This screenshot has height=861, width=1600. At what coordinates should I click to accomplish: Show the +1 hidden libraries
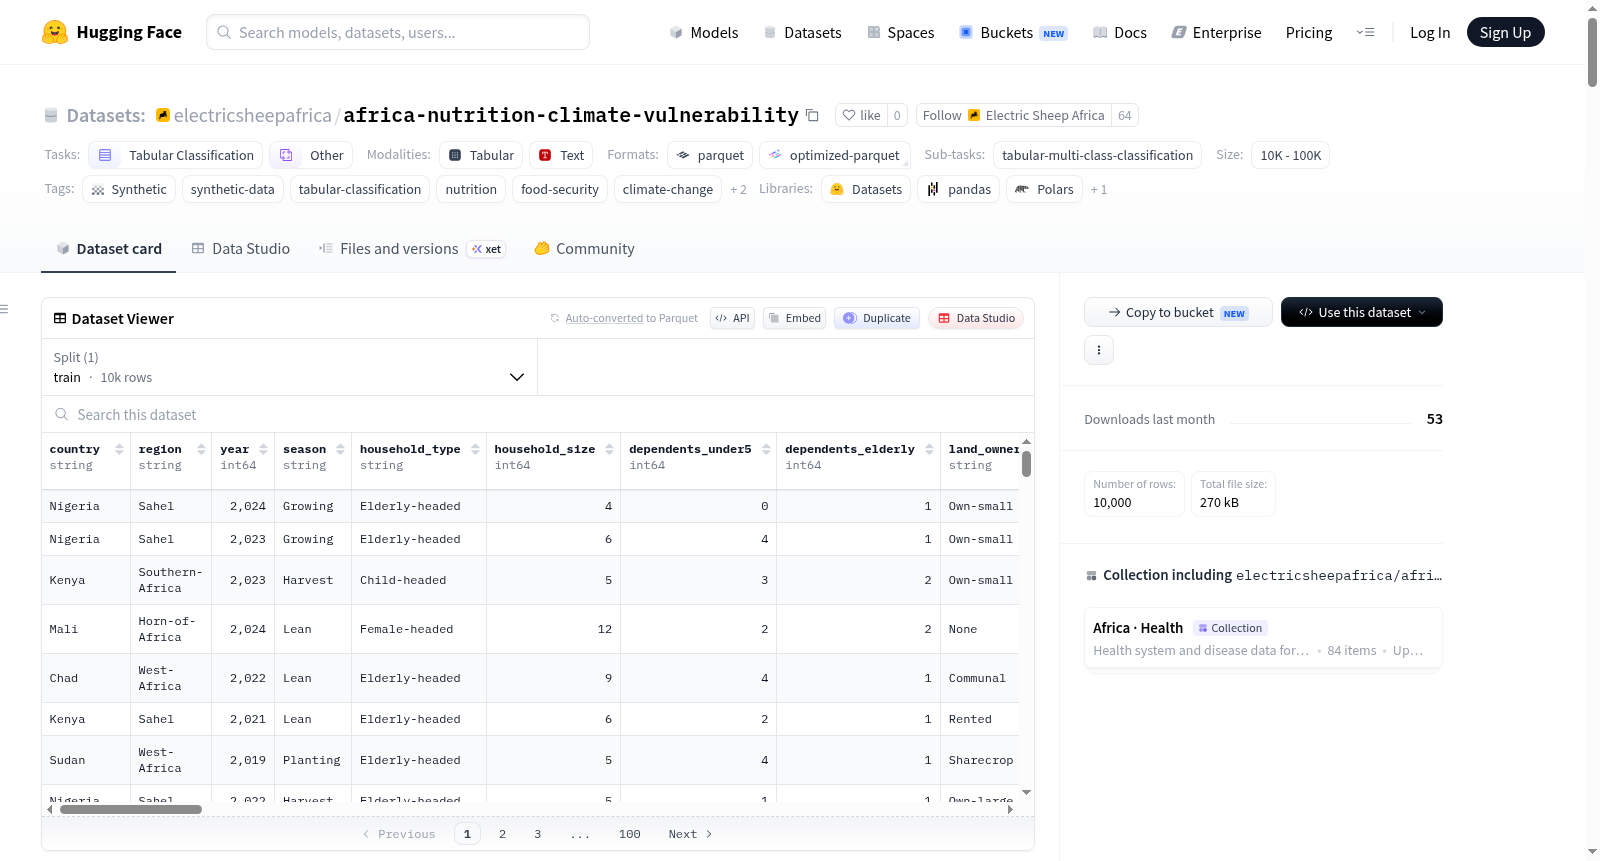[x=1098, y=190]
